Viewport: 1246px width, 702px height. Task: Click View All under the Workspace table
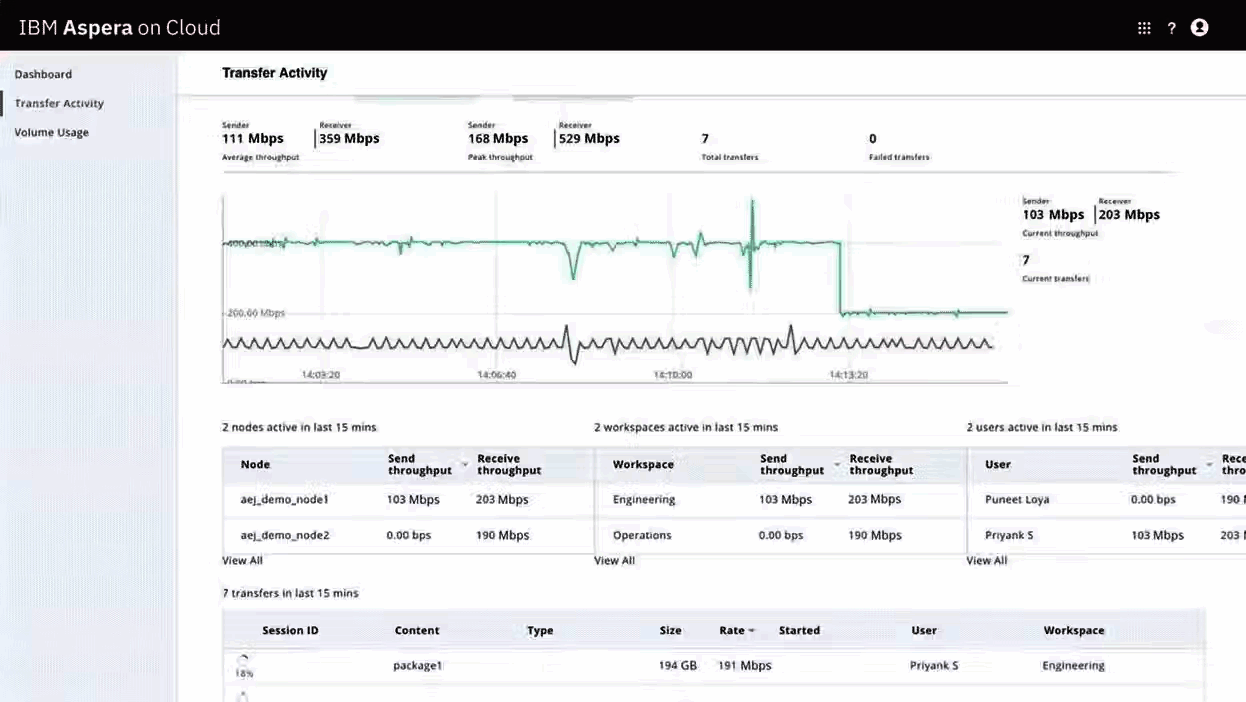[614, 561]
